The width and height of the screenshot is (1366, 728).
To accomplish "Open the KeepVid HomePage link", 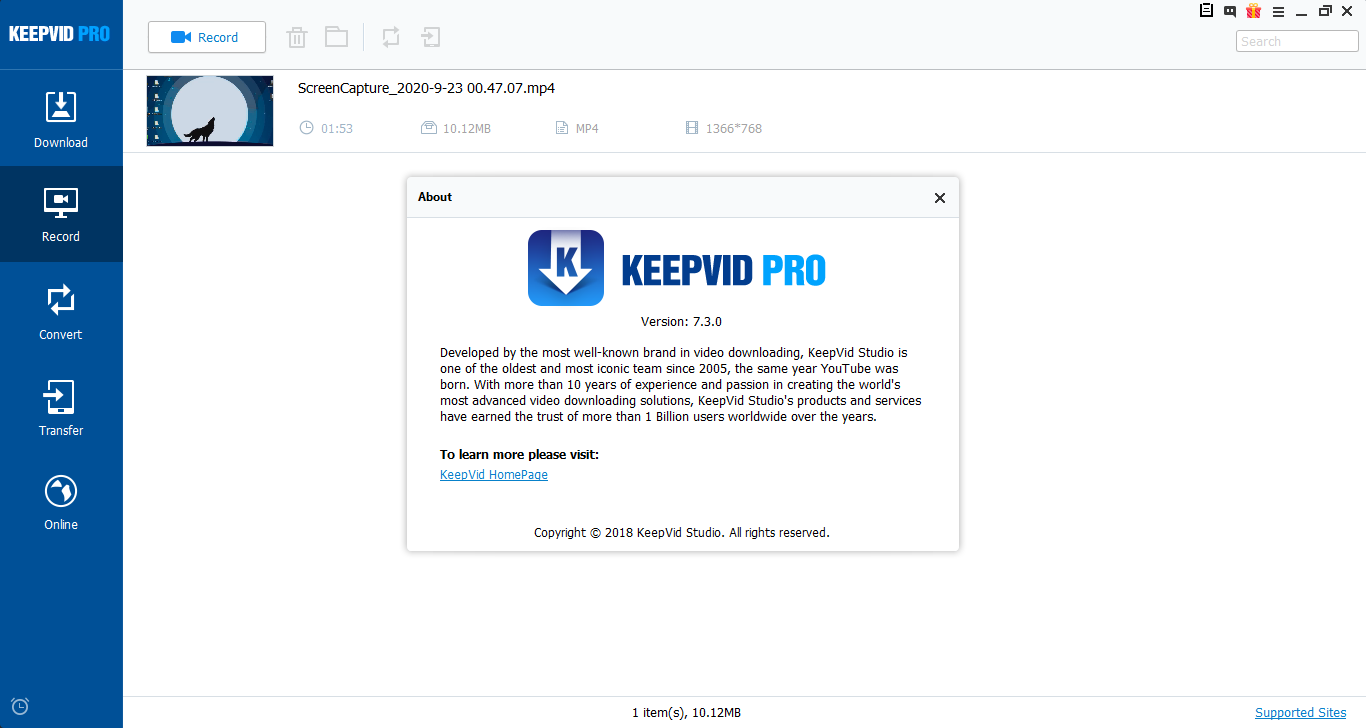I will [x=494, y=475].
